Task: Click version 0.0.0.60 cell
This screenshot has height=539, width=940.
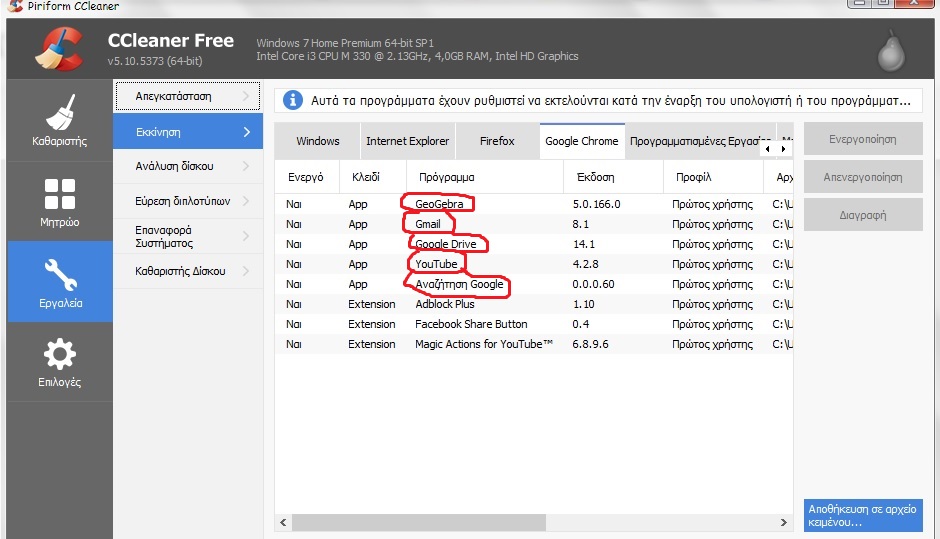Action: (x=593, y=284)
